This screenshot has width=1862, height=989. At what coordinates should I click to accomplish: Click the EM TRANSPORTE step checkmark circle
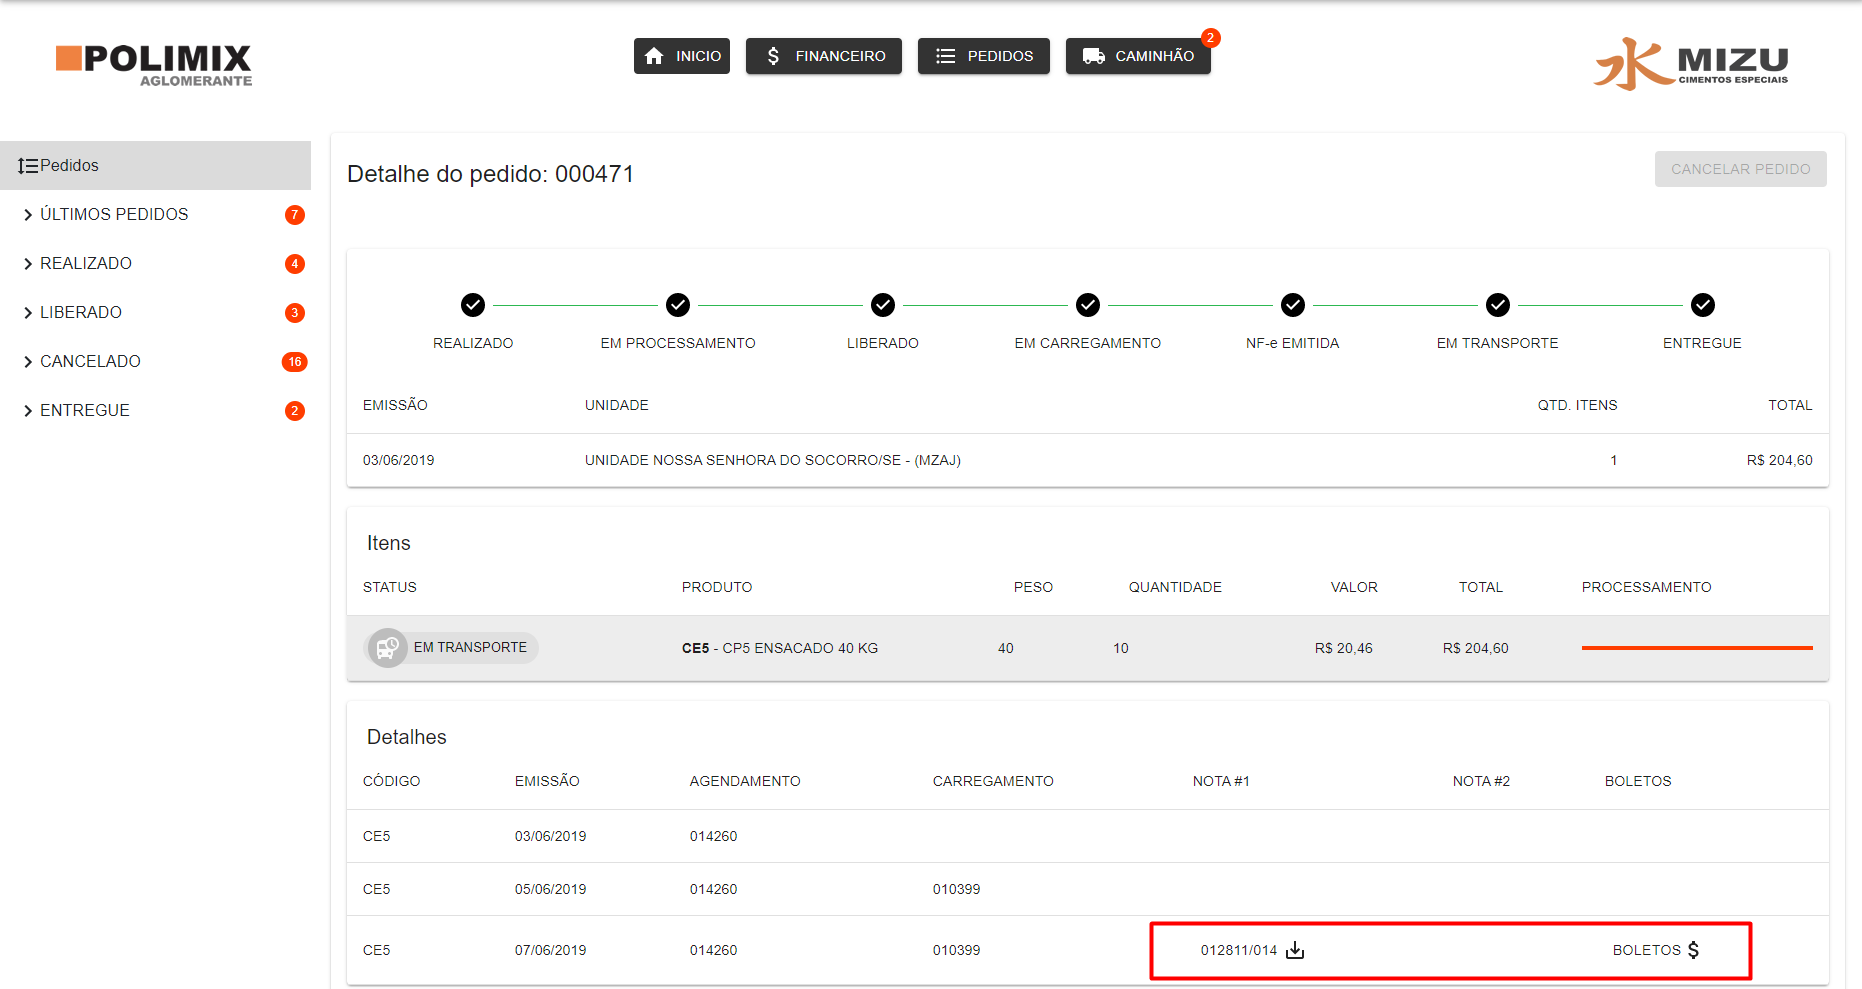pyautogui.click(x=1498, y=304)
